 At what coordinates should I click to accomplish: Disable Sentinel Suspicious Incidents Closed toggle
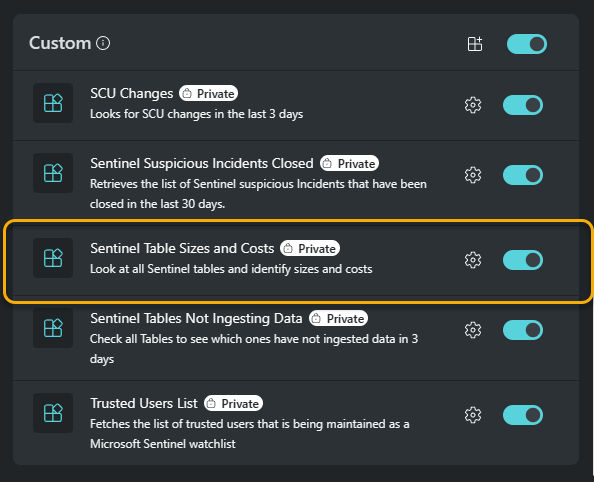click(x=523, y=175)
